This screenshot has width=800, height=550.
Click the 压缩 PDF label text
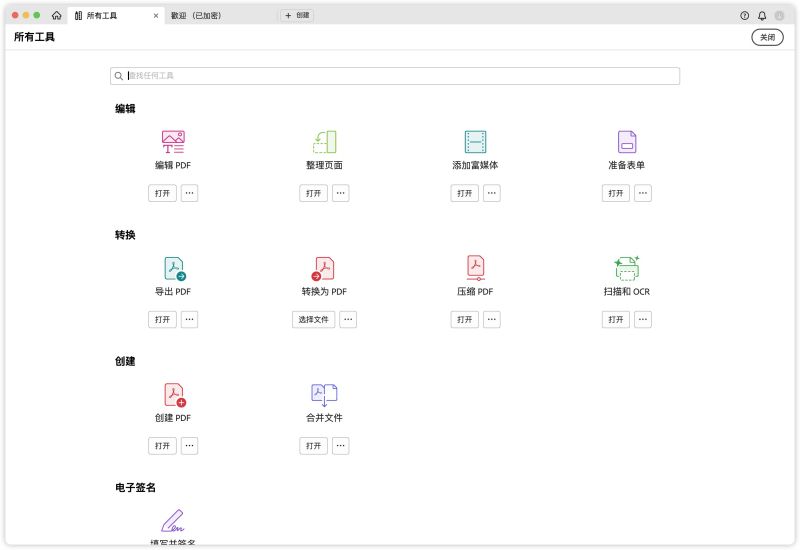click(x=475, y=292)
